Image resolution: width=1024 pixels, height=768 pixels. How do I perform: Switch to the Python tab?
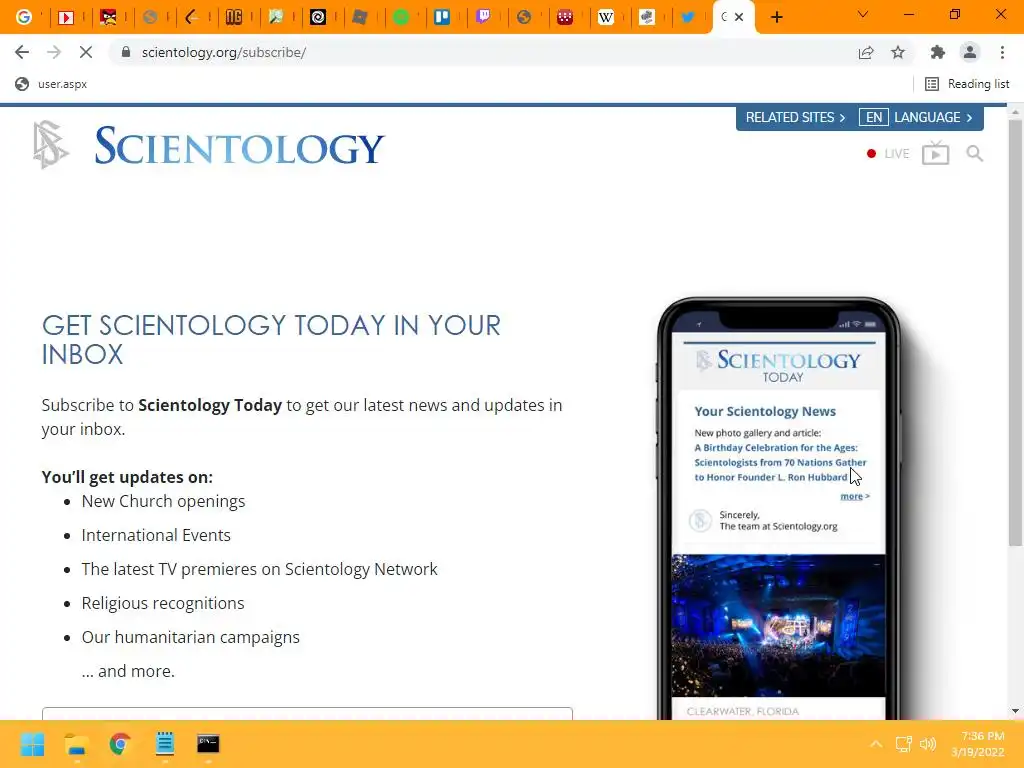coord(647,17)
